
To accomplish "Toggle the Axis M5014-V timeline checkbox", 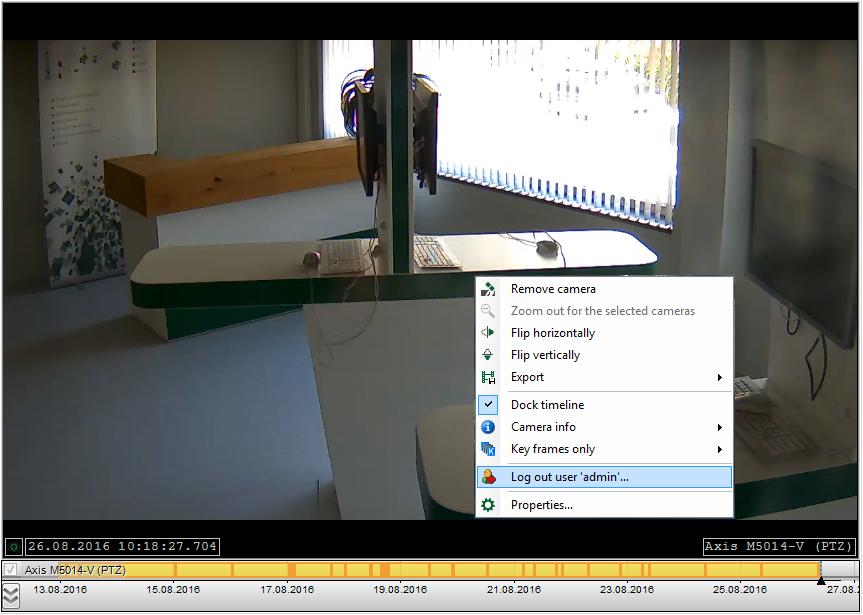I will [x=11, y=570].
